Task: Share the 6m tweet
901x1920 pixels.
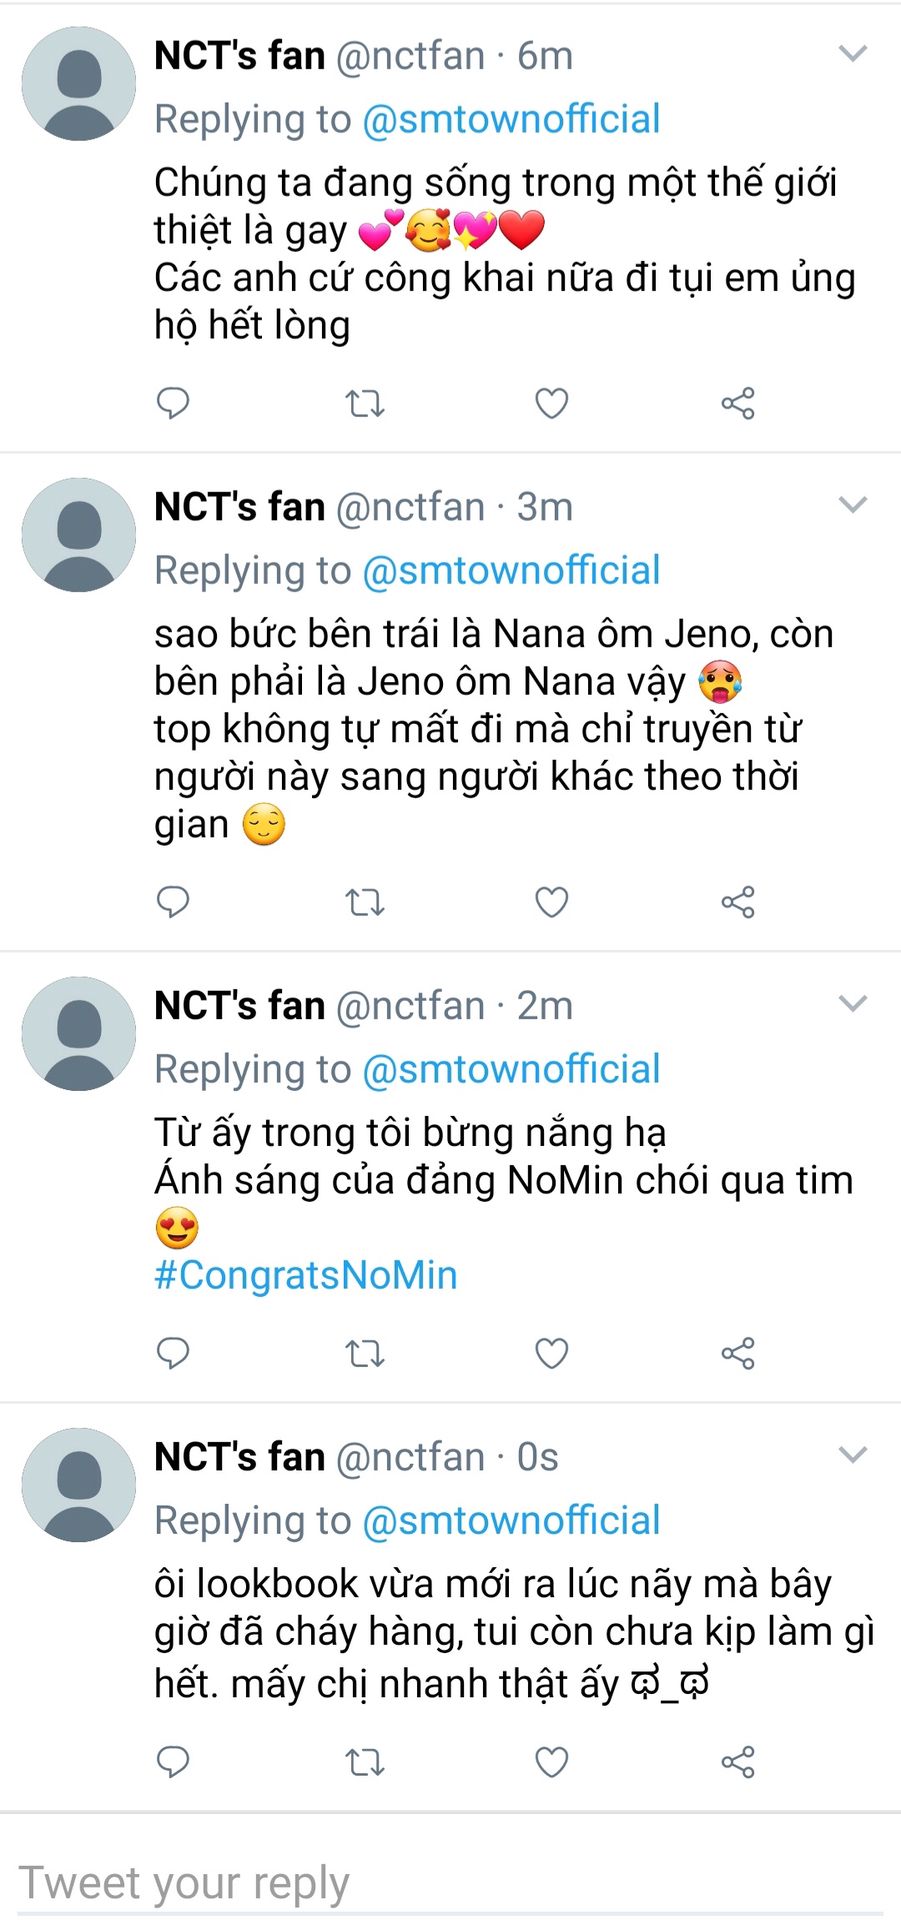Action: tap(738, 404)
